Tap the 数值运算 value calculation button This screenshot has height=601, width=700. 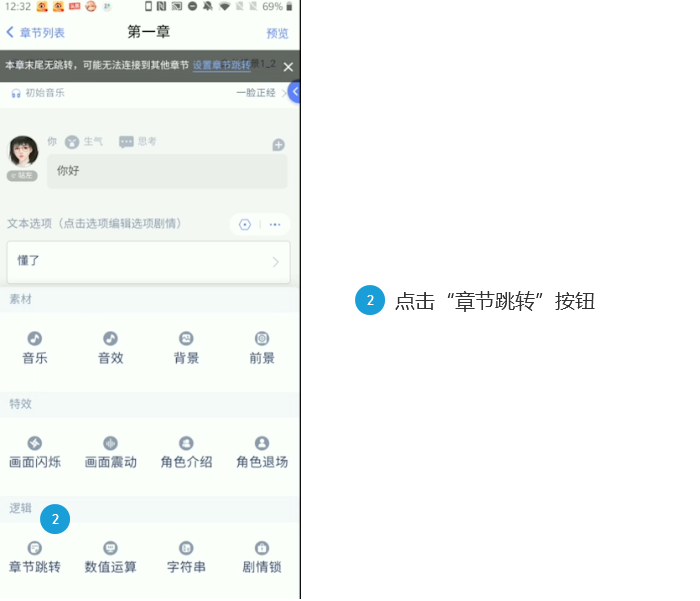pyautogui.click(x=111, y=557)
